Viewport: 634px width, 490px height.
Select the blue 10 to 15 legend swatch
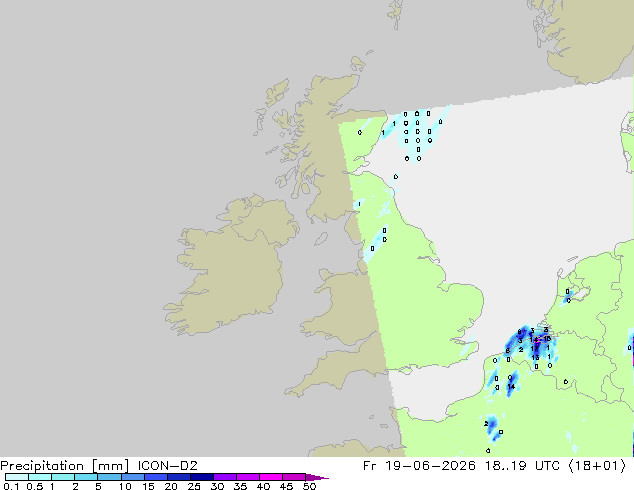coord(133,477)
